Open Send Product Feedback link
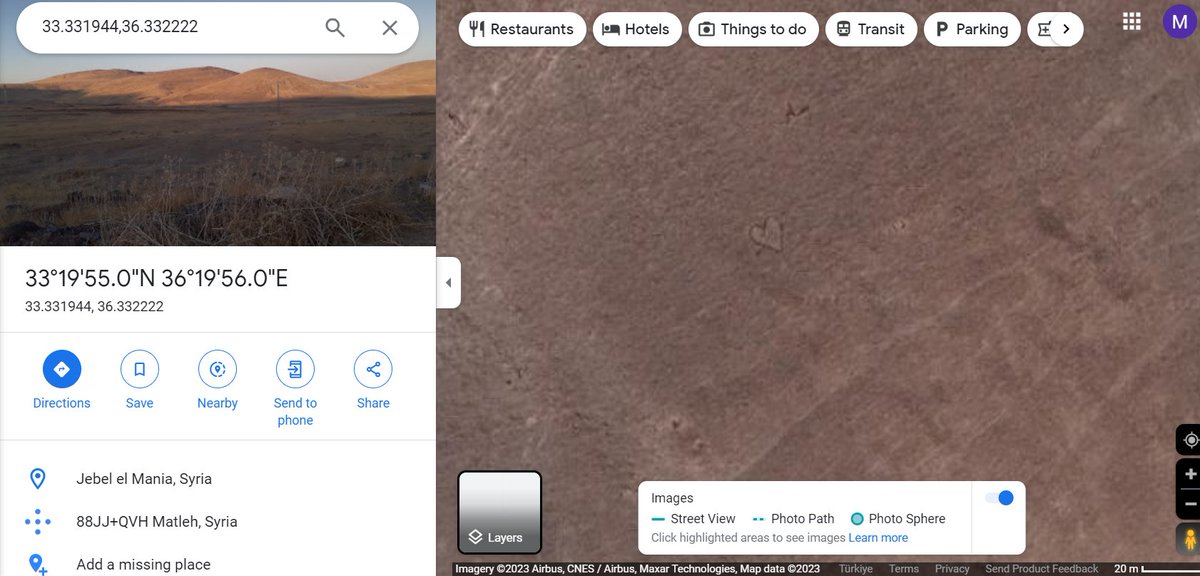The height and width of the screenshot is (576, 1200). [x=1042, y=569]
